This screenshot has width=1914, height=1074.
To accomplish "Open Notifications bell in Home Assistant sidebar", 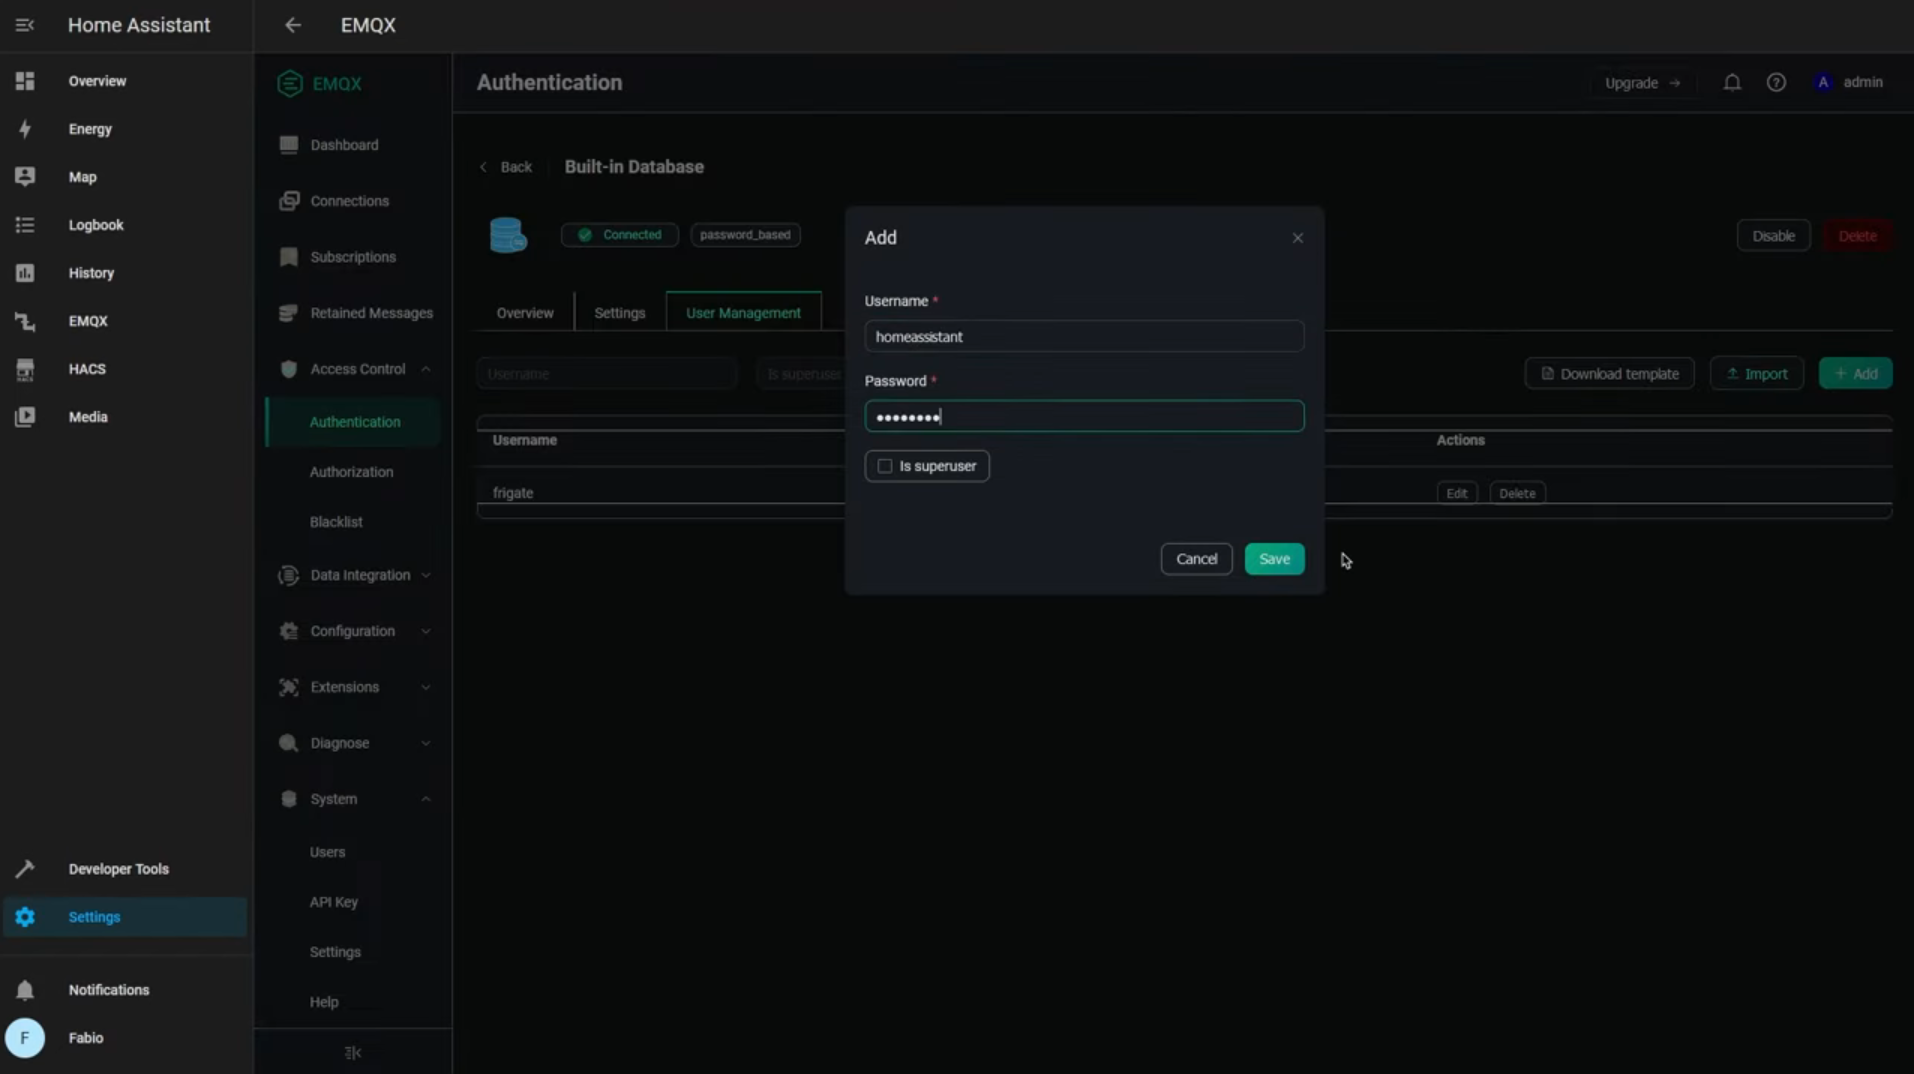I will (25, 990).
